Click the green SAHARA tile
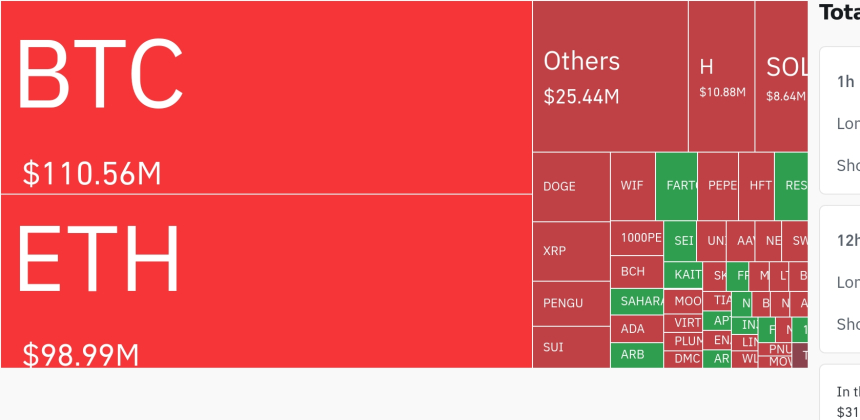This screenshot has height=420, width=860. 637,301
